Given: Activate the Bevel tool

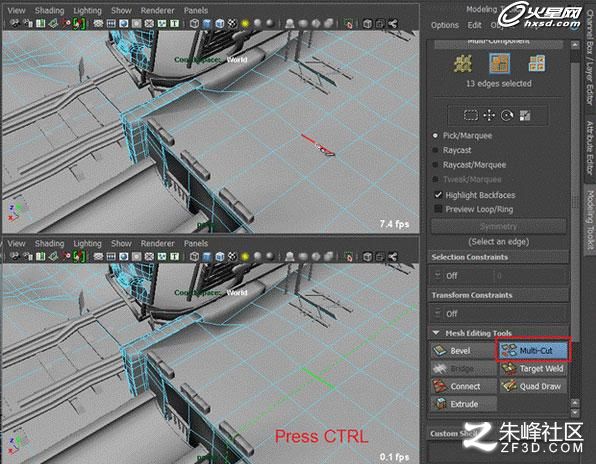Looking at the screenshot, I should click(463, 351).
